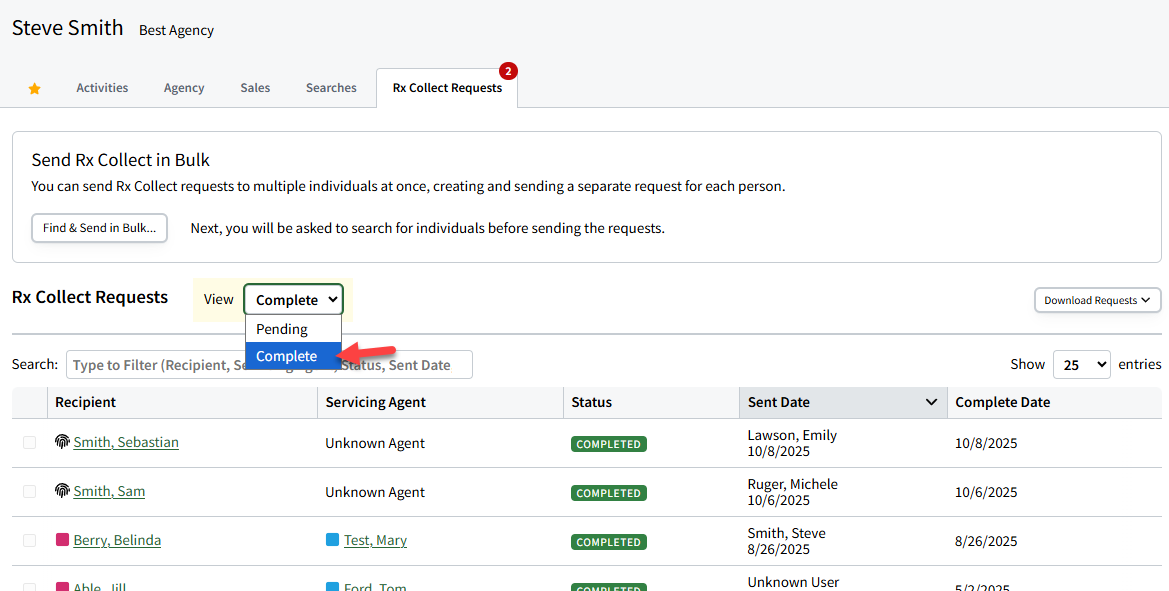Open the Searches tab
1169x591 pixels.
330,88
